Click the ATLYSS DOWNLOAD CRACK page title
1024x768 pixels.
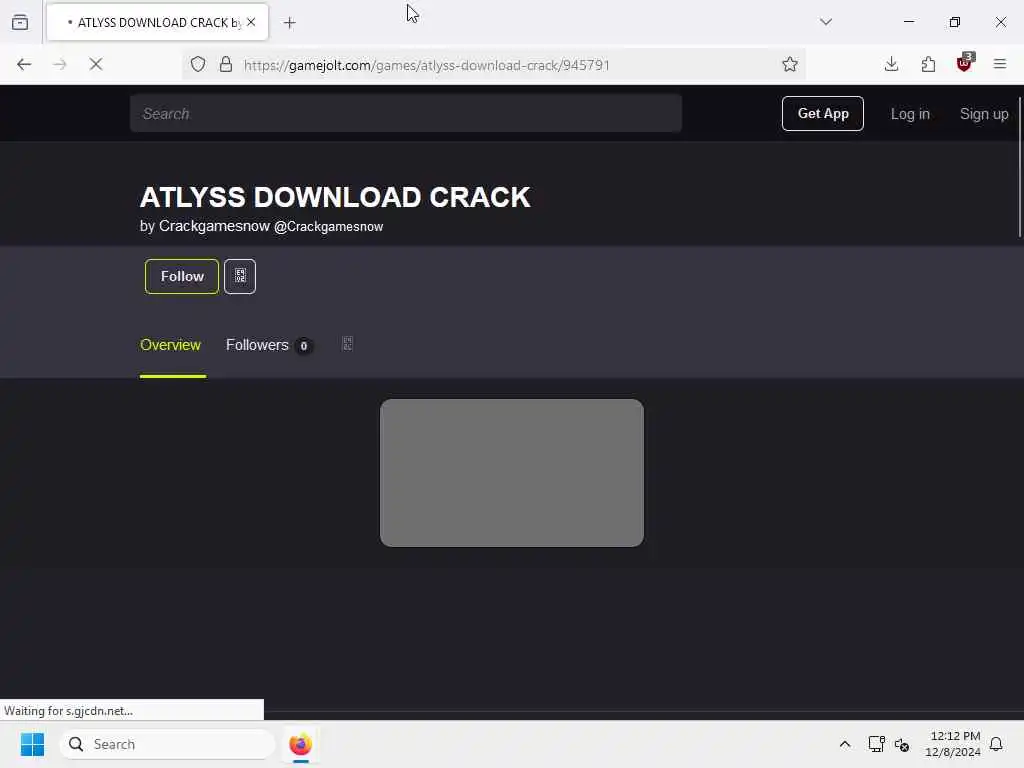click(x=335, y=197)
